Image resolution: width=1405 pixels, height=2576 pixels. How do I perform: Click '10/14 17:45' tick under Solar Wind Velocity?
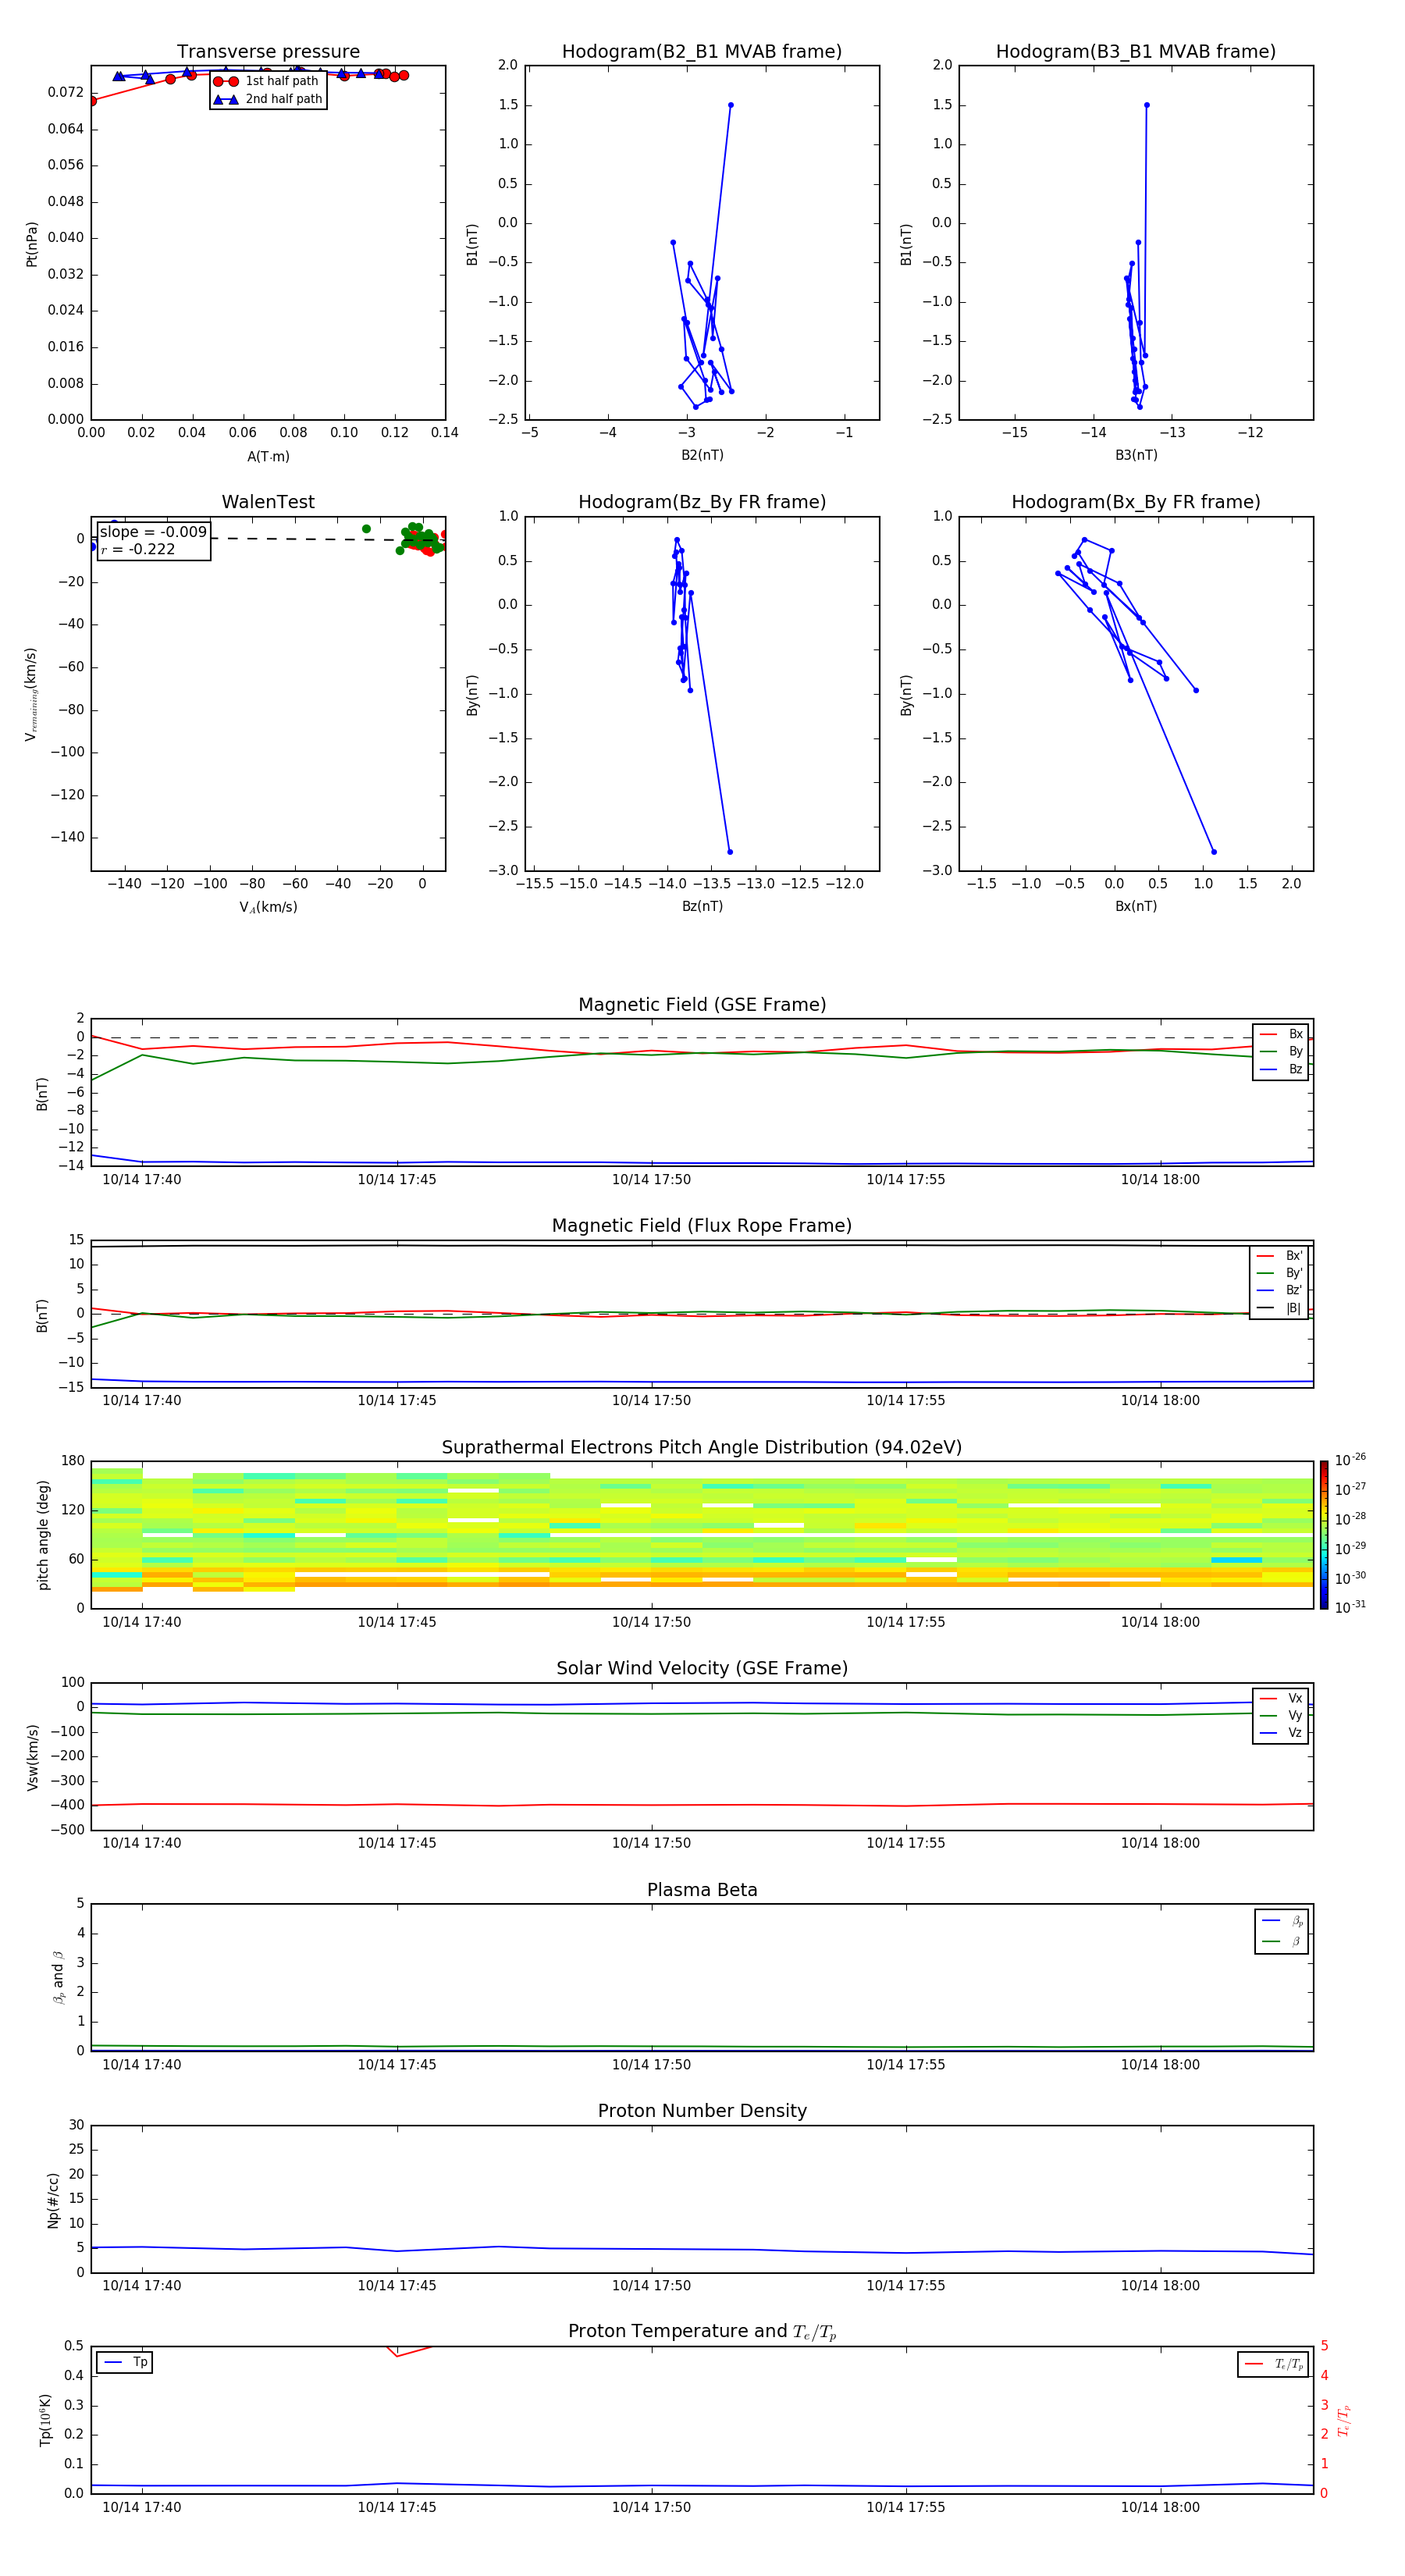click(x=397, y=1843)
